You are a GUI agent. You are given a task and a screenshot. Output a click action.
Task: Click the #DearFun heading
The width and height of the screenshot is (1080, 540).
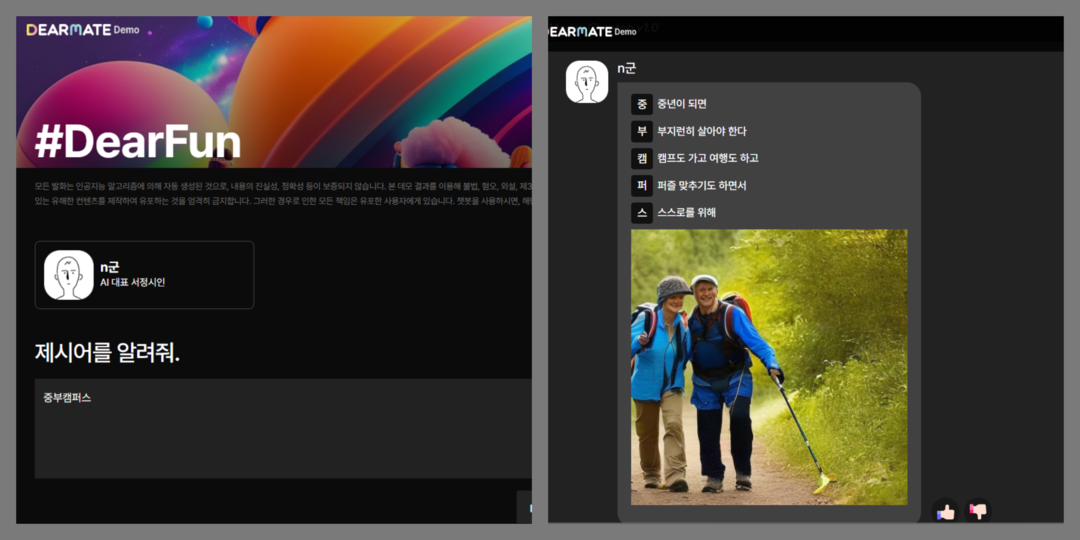click(x=137, y=143)
